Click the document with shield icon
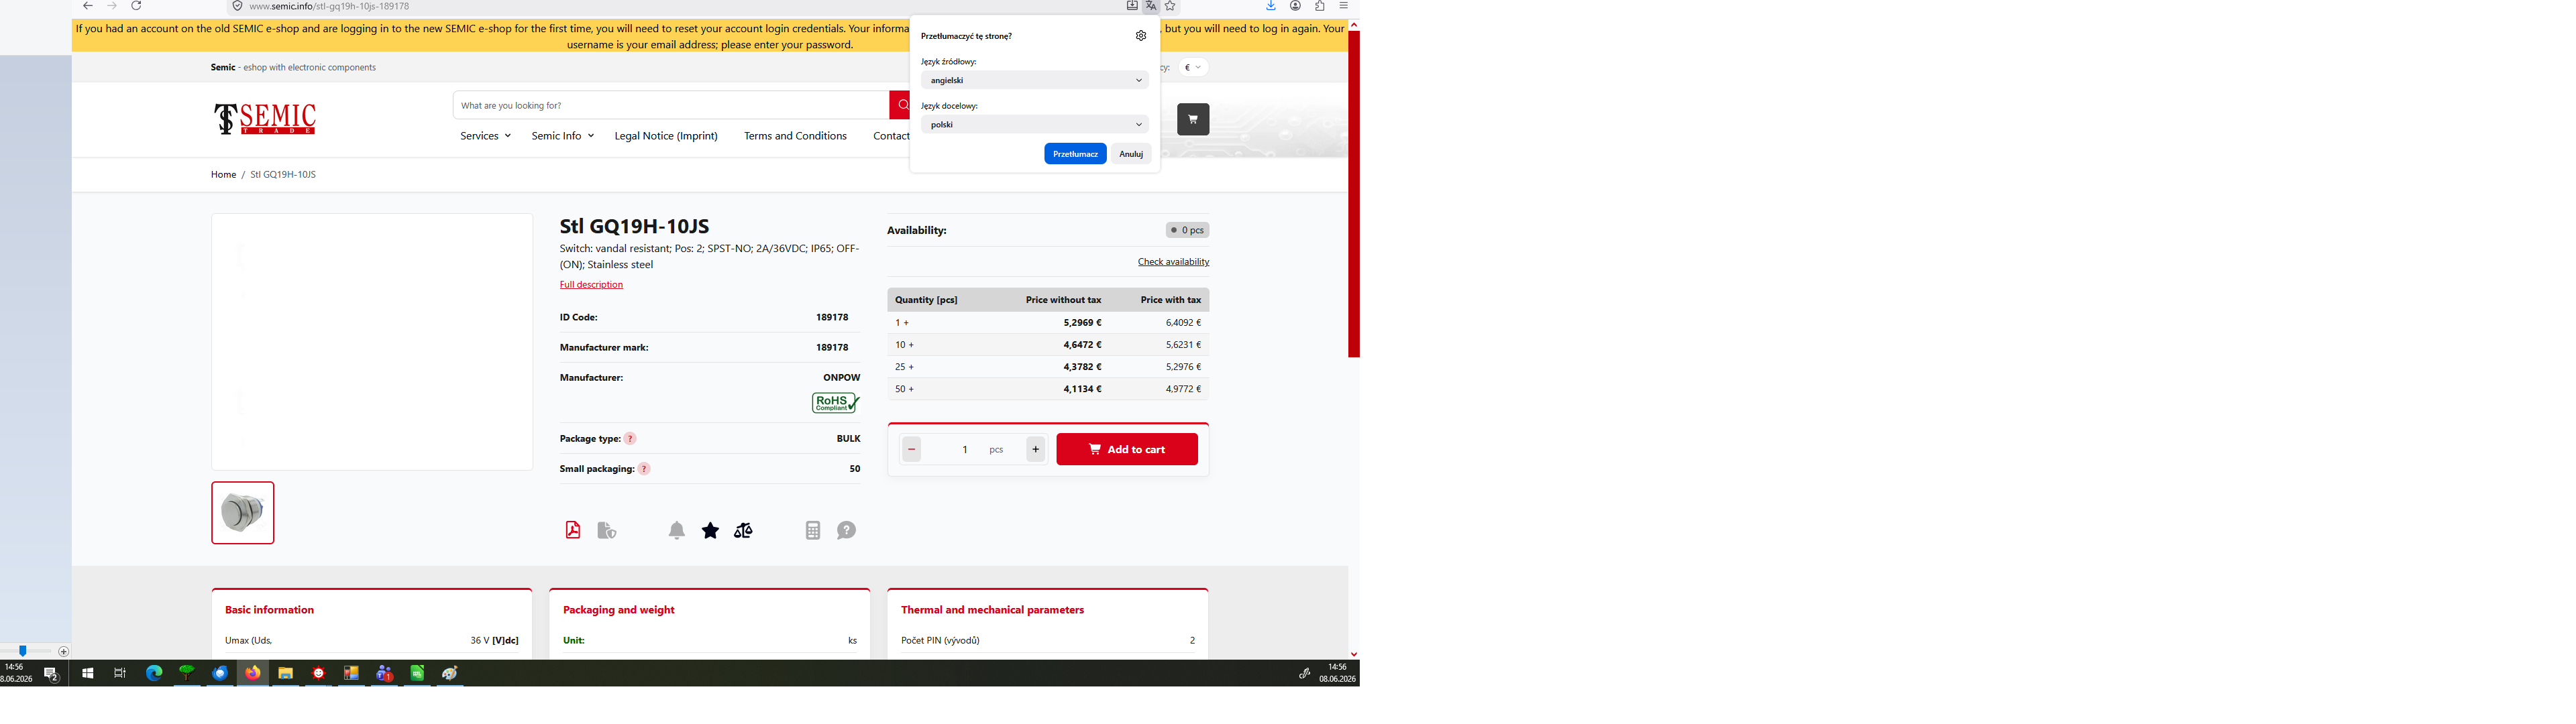The image size is (2576, 724). [607, 531]
